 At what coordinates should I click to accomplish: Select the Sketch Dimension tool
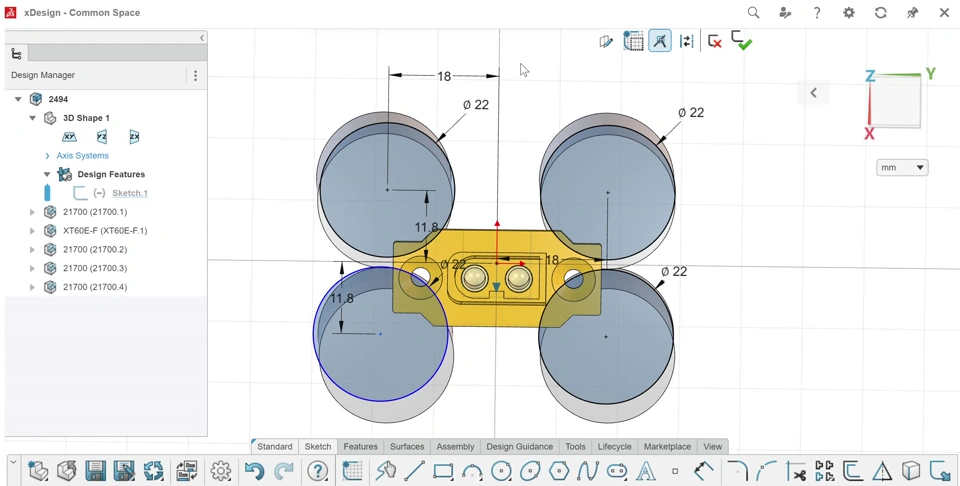tap(704, 471)
